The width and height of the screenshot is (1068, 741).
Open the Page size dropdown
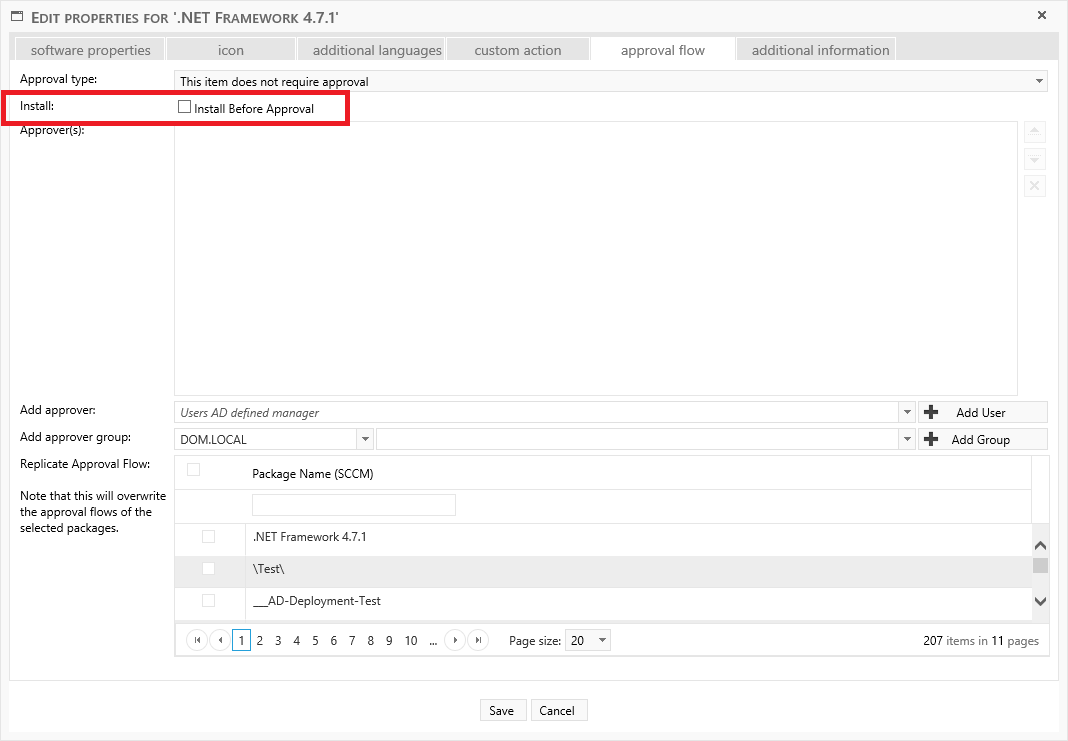(x=601, y=641)
